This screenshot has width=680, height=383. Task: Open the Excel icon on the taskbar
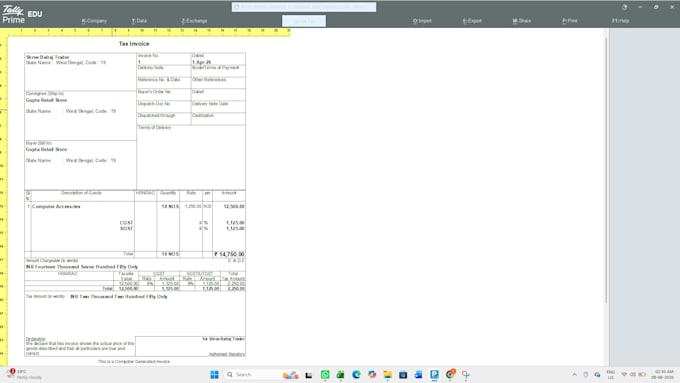[x=340, y=374]
